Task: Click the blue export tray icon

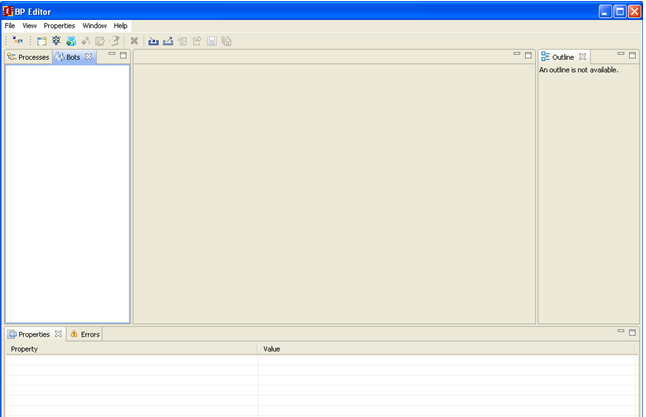Action: tap(168, 41)
